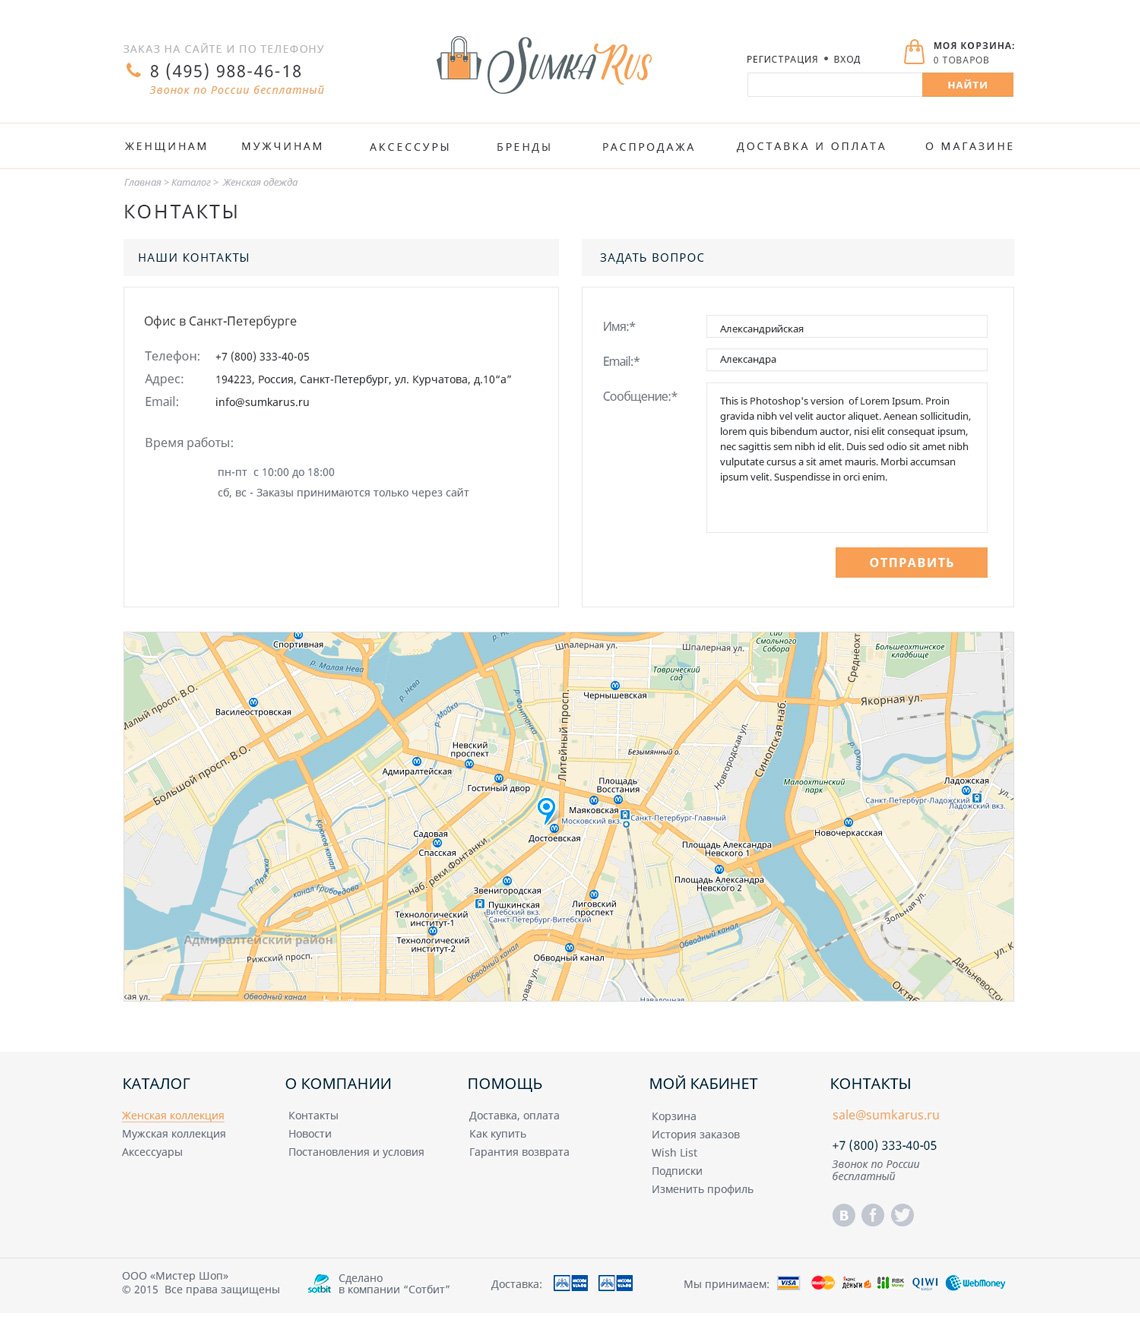Open the МУЖЧИНАМ menu item
The image size is (1140, 1318).
[282, 146]
